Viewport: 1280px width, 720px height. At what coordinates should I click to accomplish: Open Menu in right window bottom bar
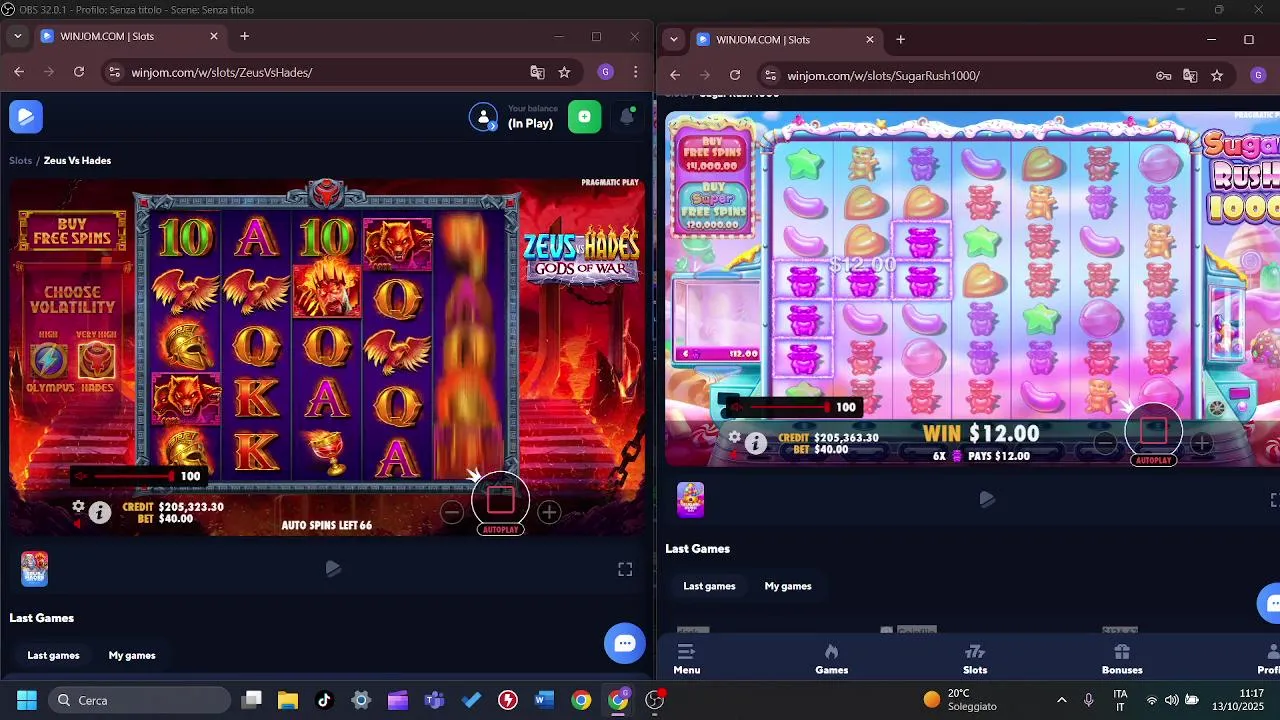[x=687, y=660]
